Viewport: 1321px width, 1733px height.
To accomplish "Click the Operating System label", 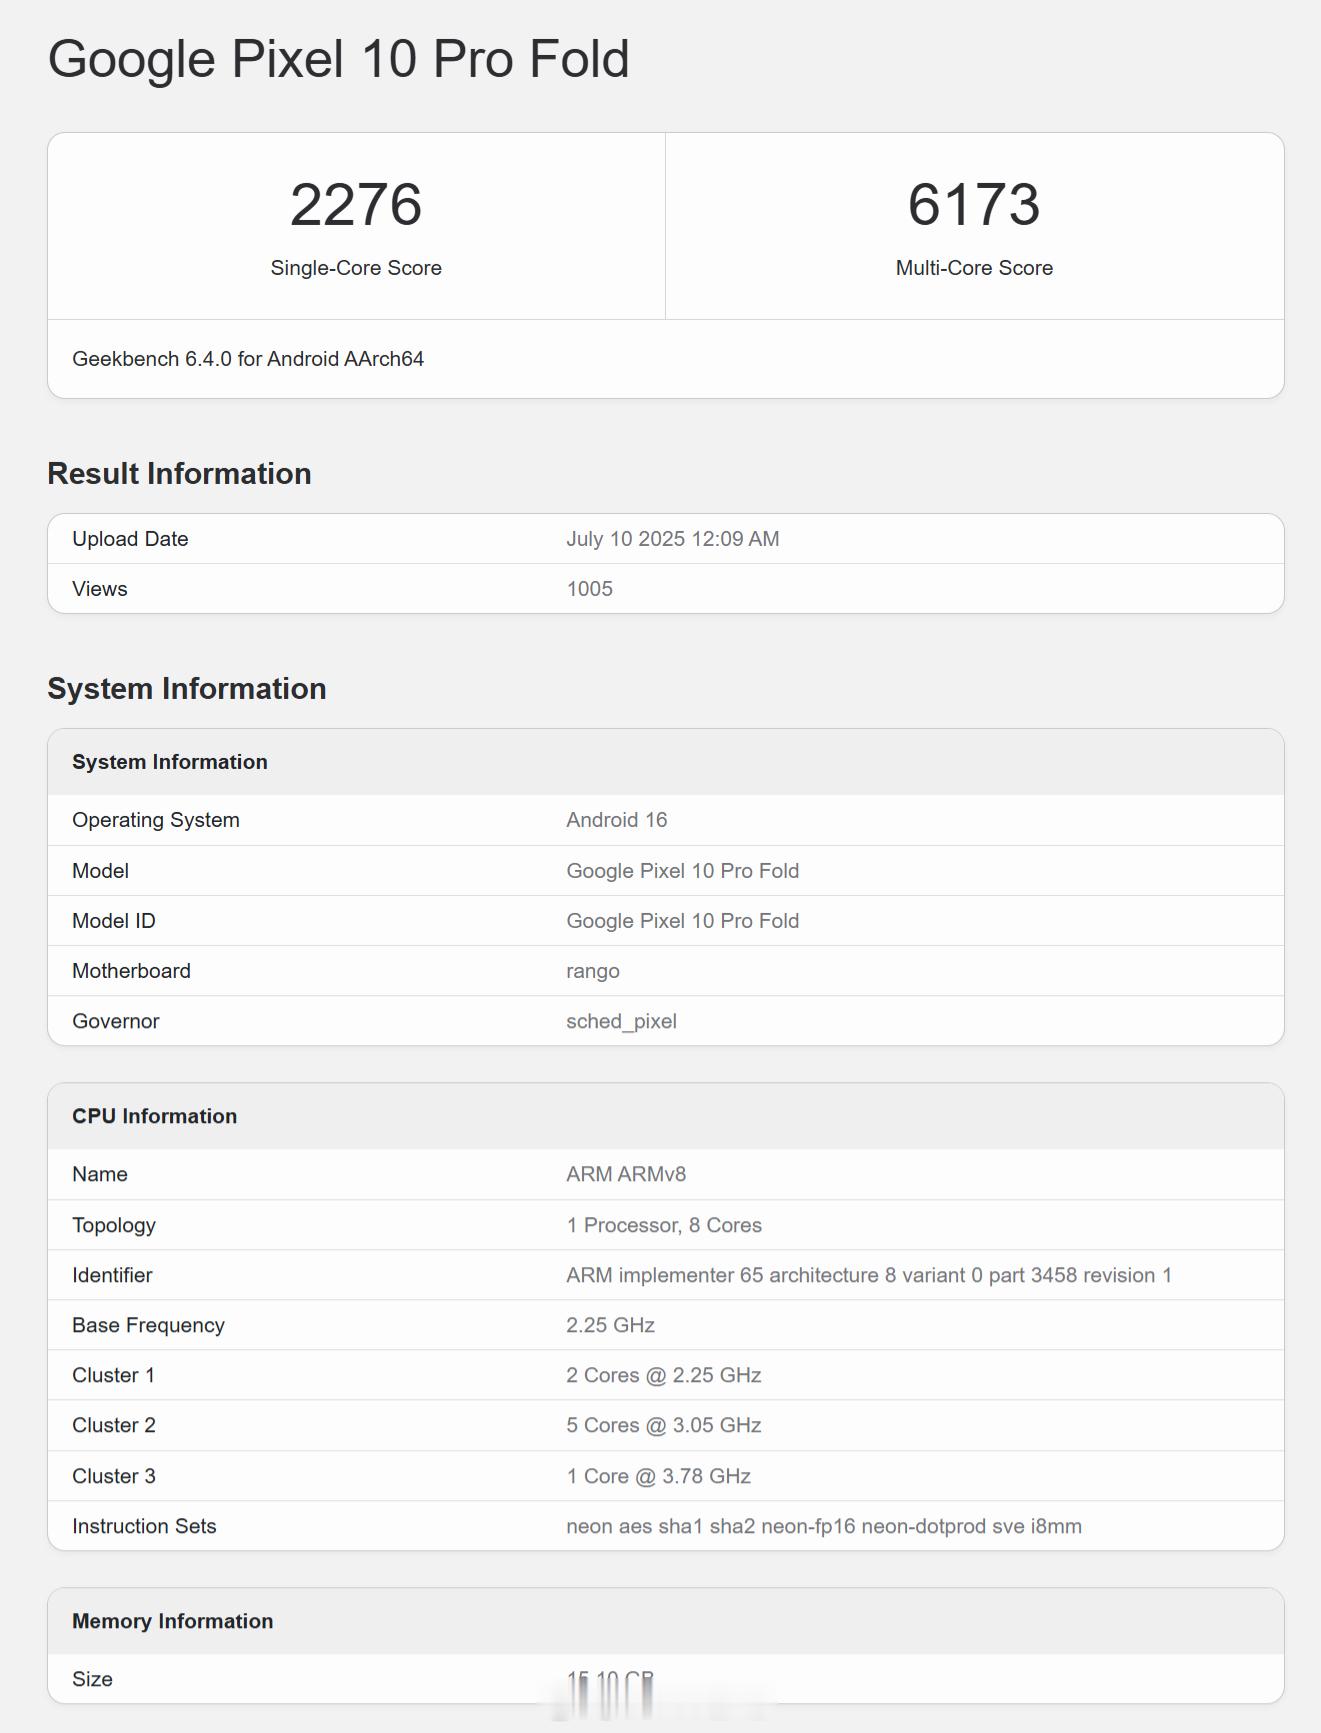I will (x=156, y=820).
